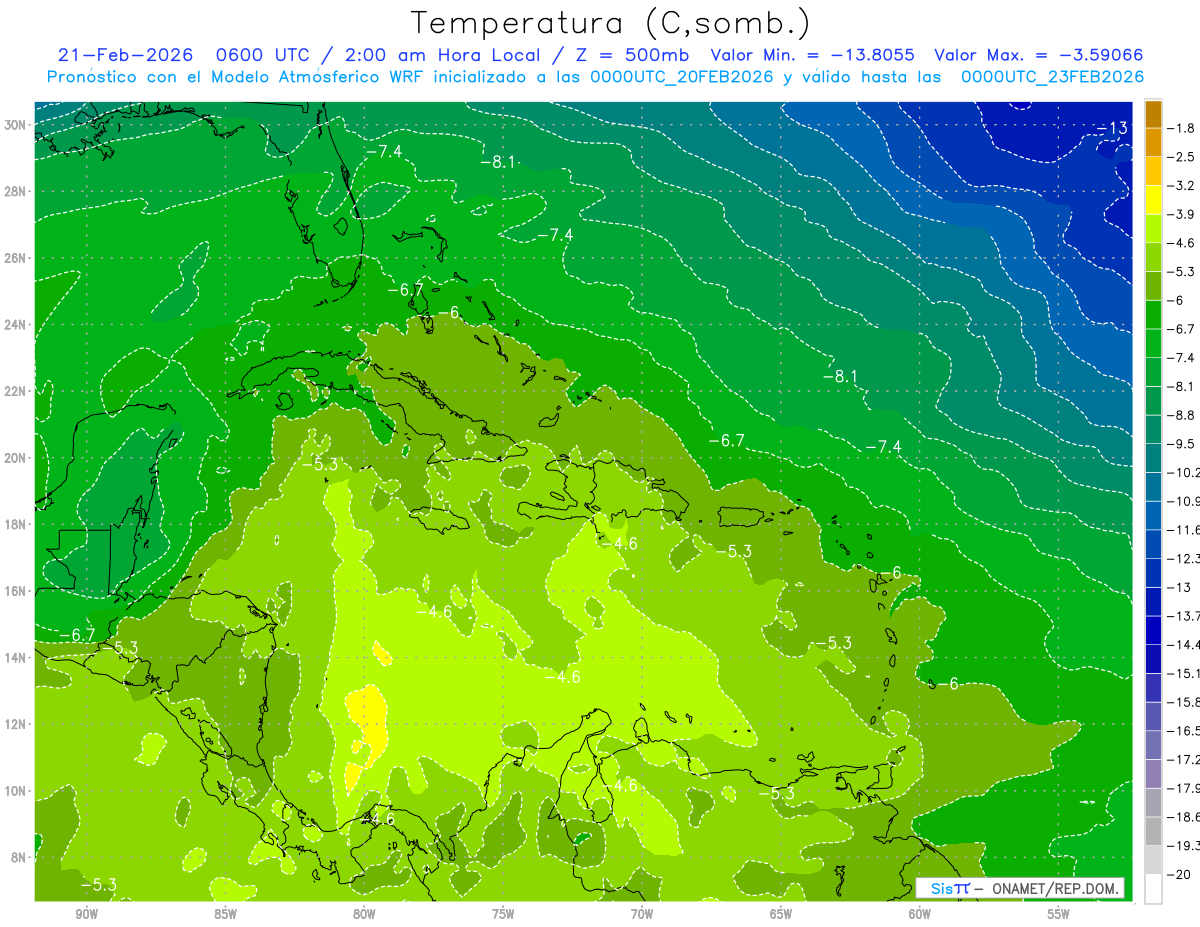Click the "55W" longitude axis label

tap(1059, 915)
